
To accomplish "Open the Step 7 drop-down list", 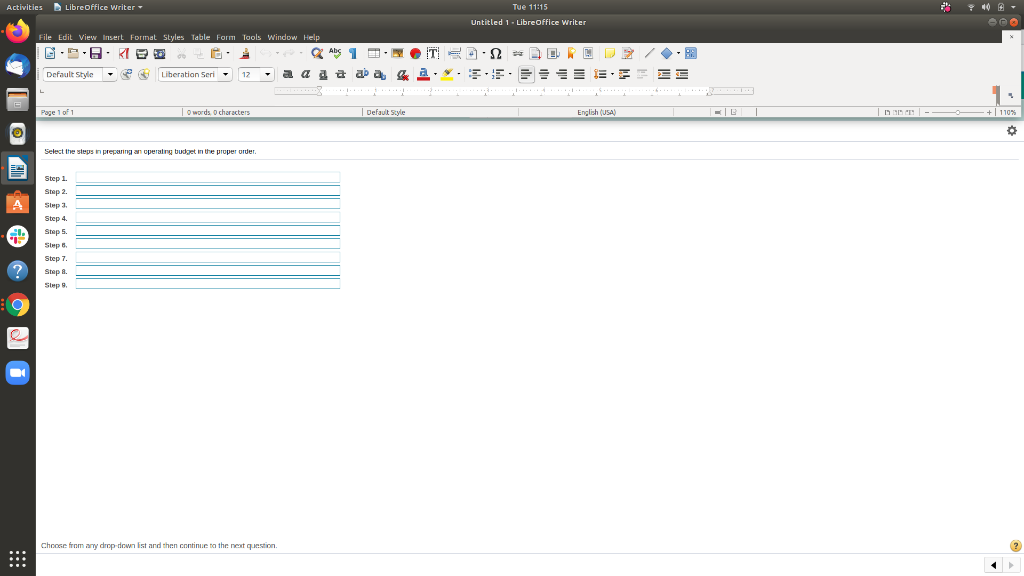I will pyautogui.click(x=208, y=257).
